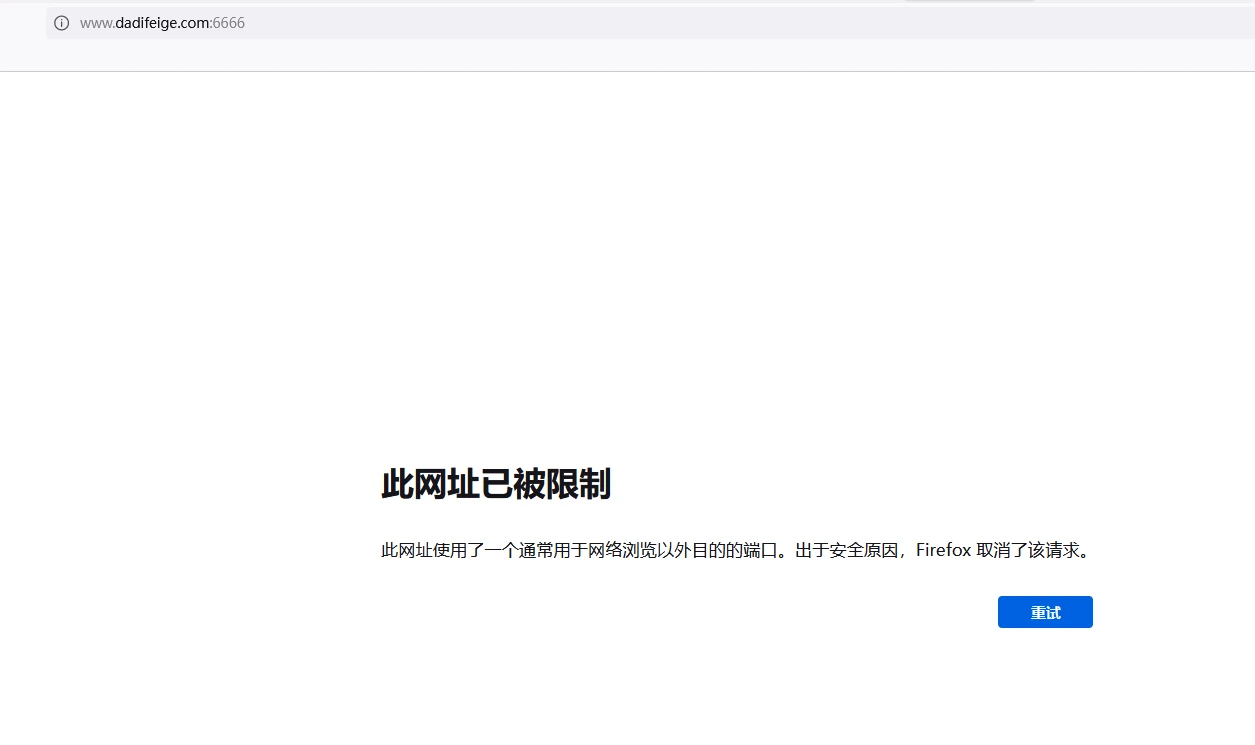1255x745 pixels.
Task: Click empty toolbar space left of address bar
Action: point(22,23)
